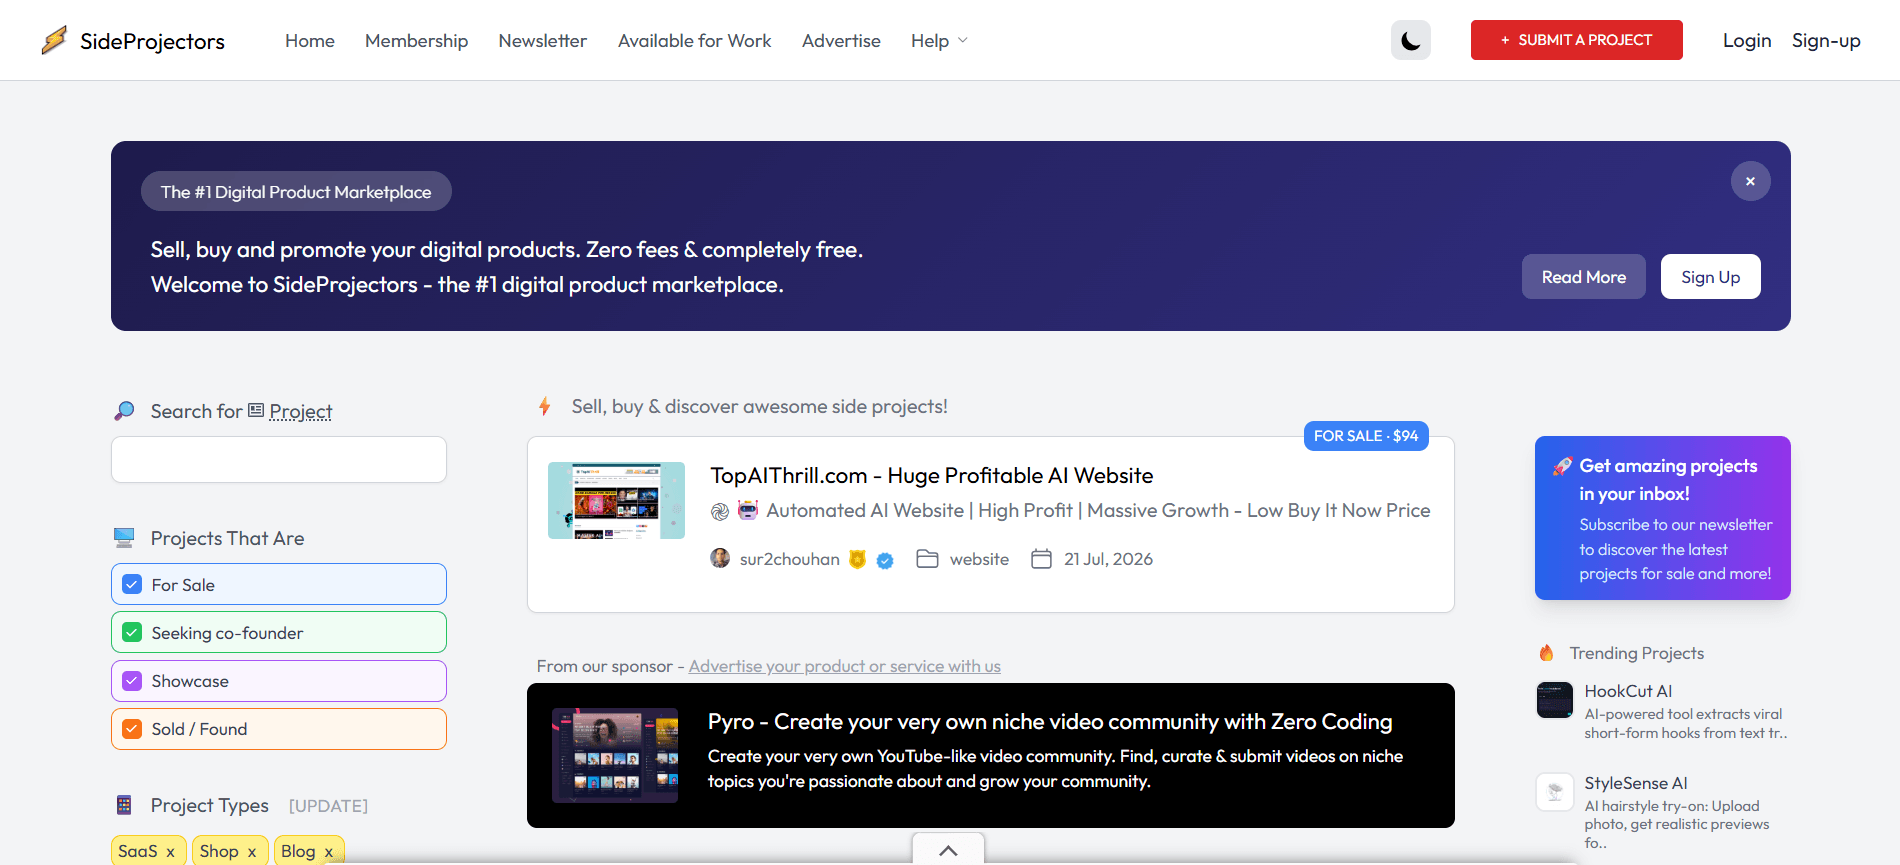Click the SideProjectors lightning logo icon
Screen dimensions: 1900x865
point(54,40)
